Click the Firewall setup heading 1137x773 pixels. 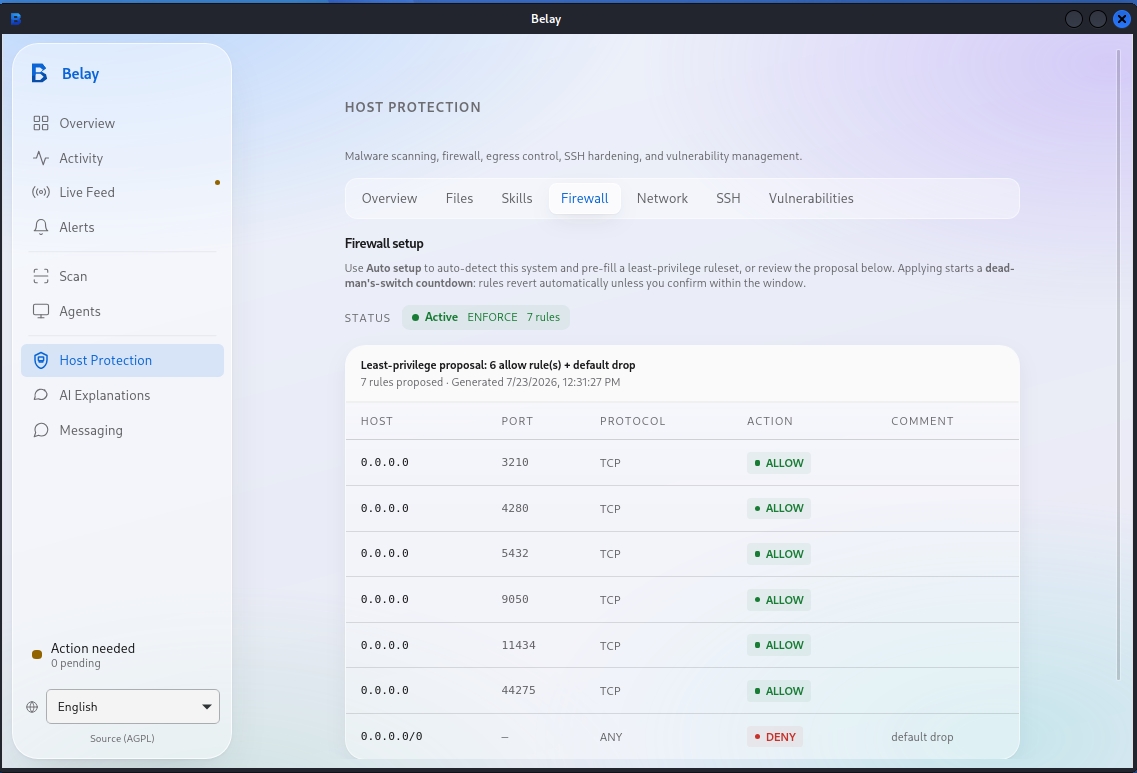click(384, 244)
